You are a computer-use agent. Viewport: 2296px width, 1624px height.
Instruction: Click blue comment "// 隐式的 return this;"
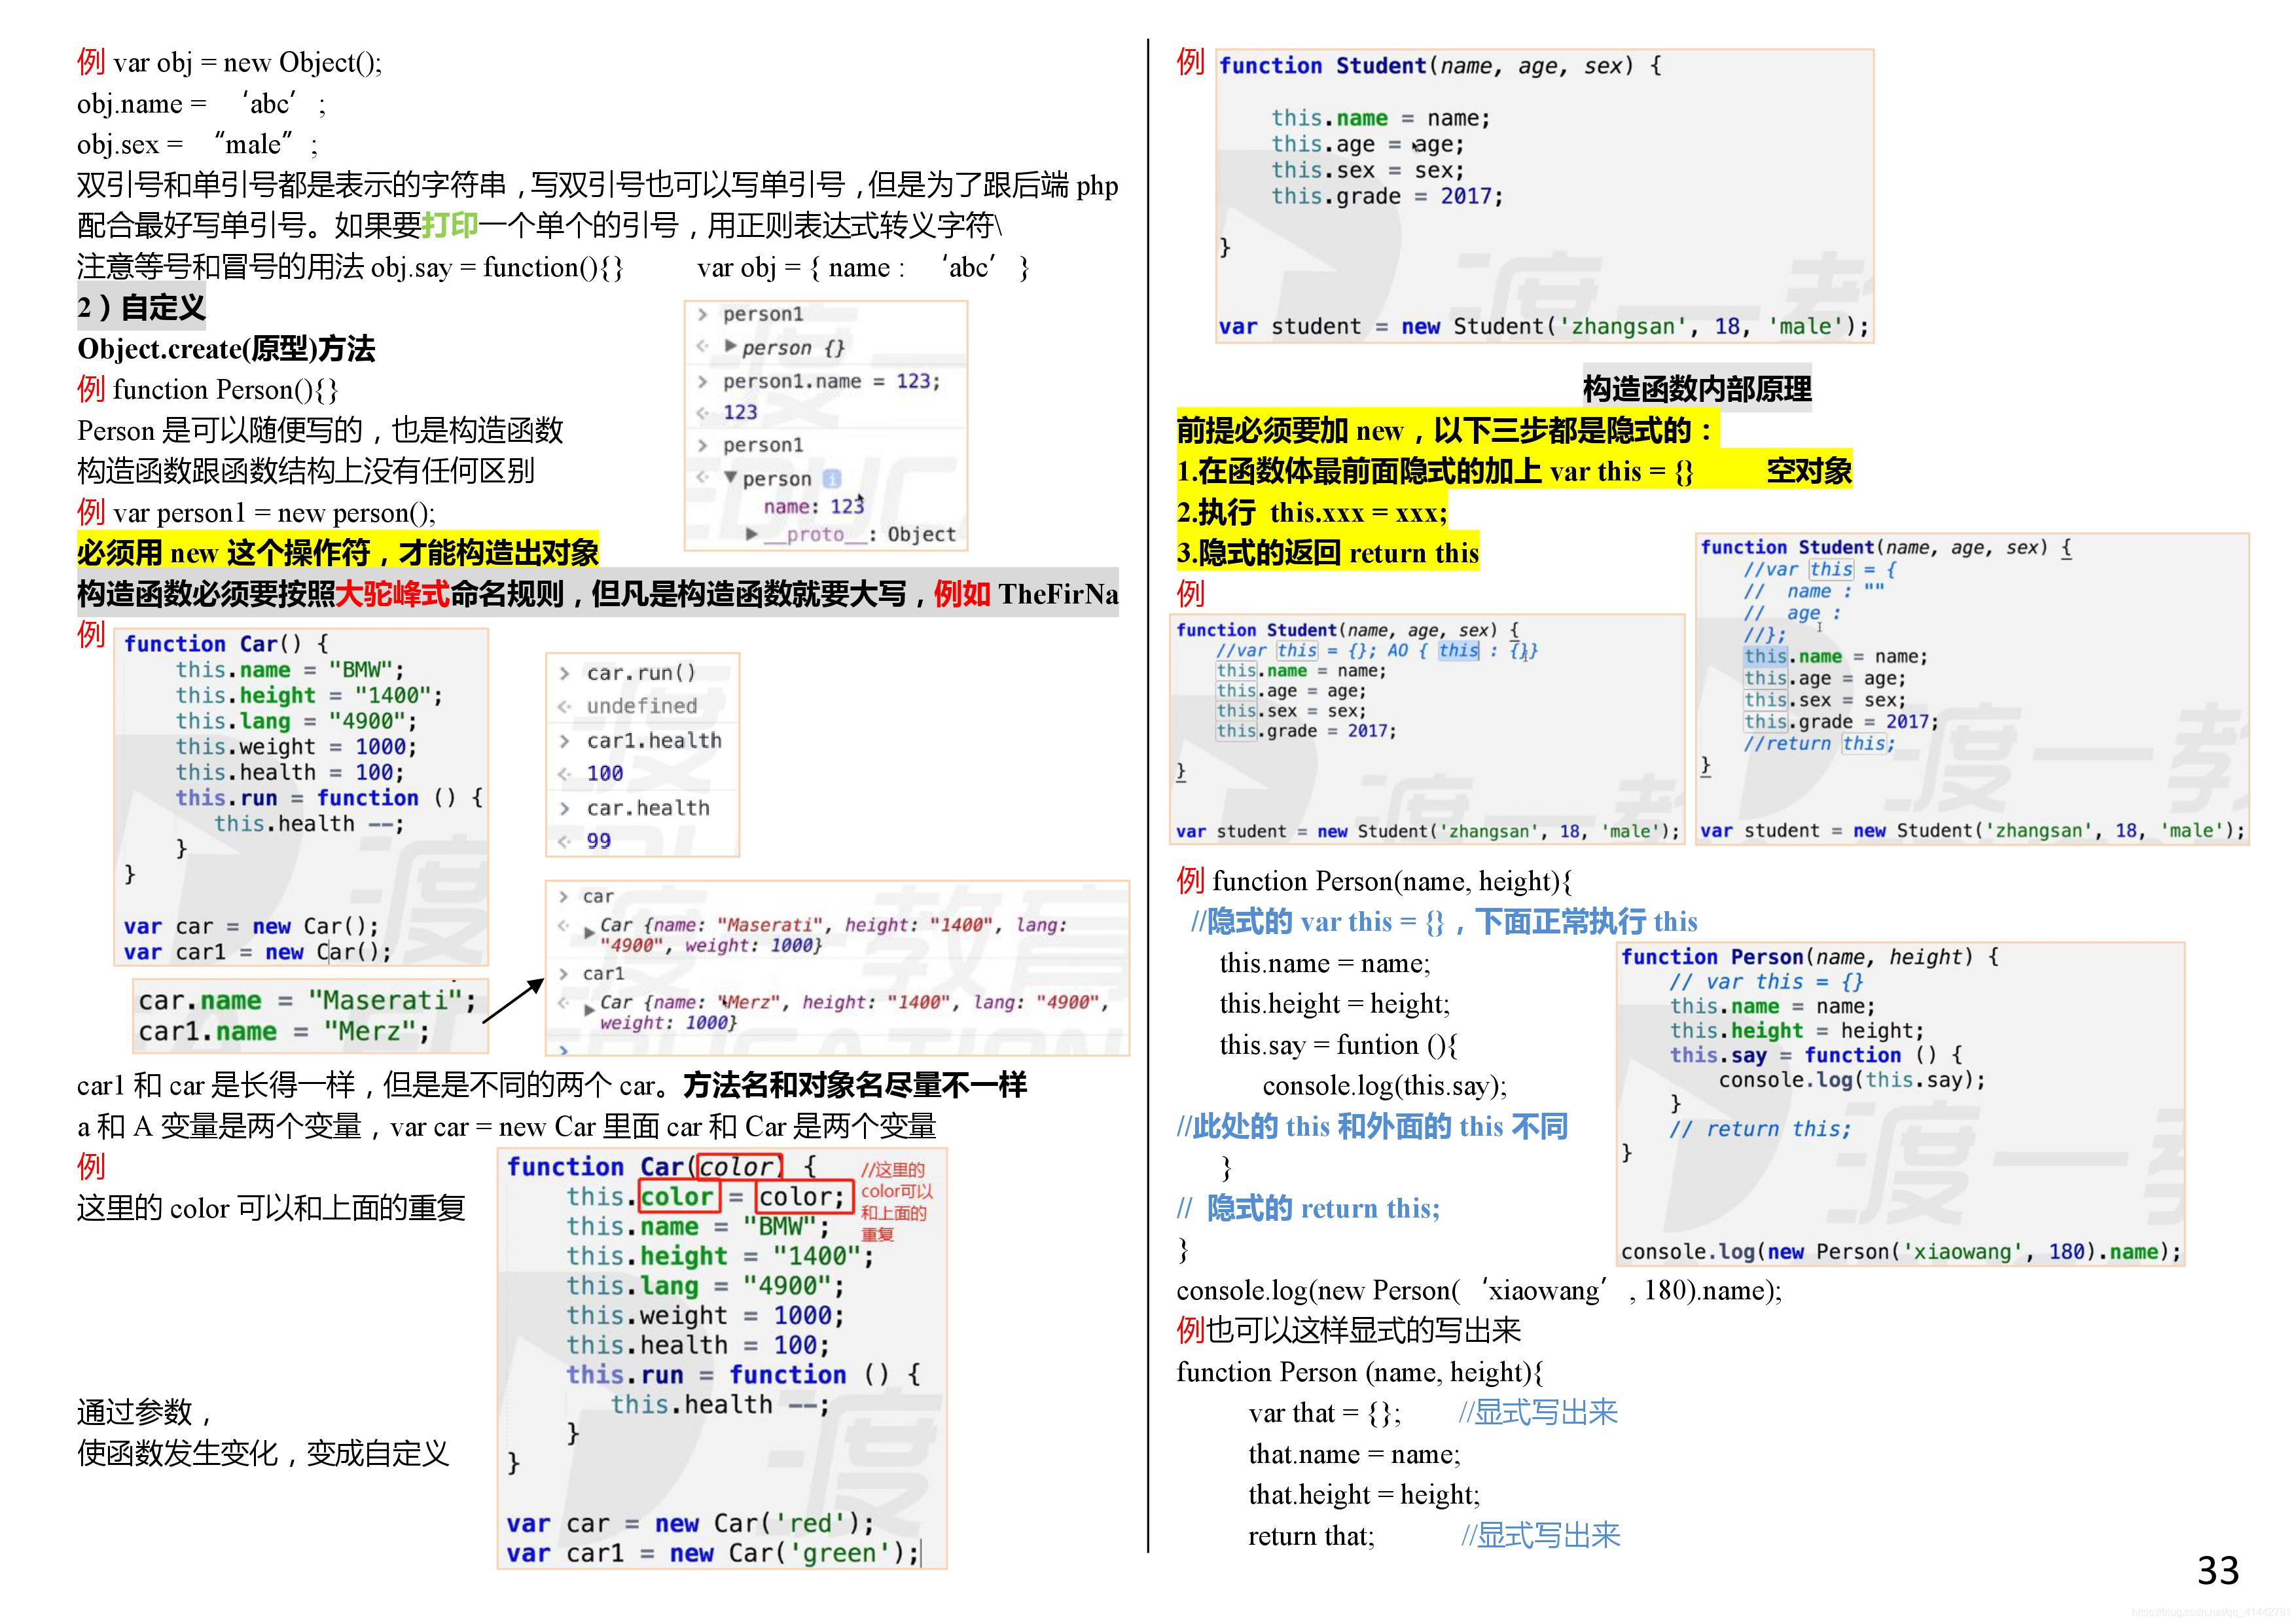(1309, 1208)
